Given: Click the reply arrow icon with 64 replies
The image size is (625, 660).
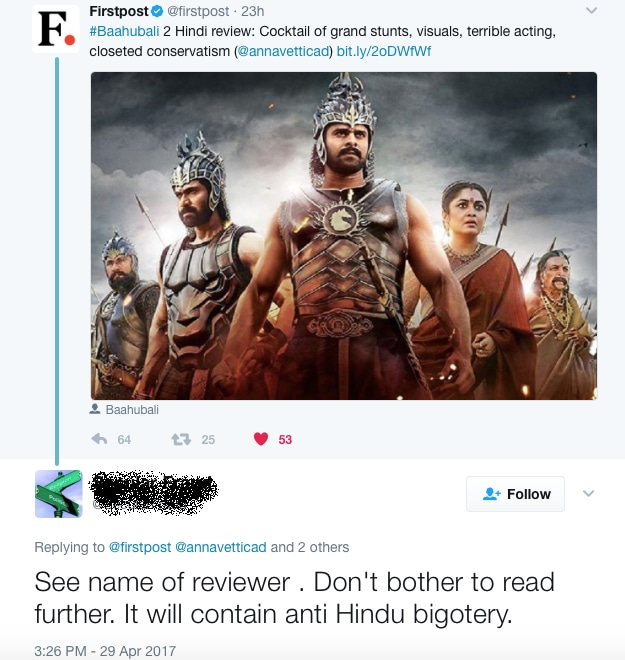Looking at the screenshot, I should (99, 439).
